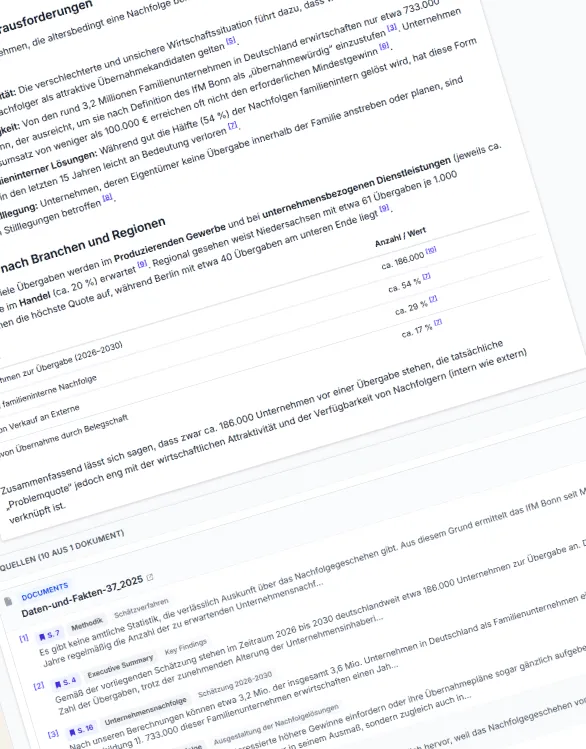Click the S. 7 bookmark page badge
The height and width of the screenshot is (749, 586).
(x=49, y=636)
